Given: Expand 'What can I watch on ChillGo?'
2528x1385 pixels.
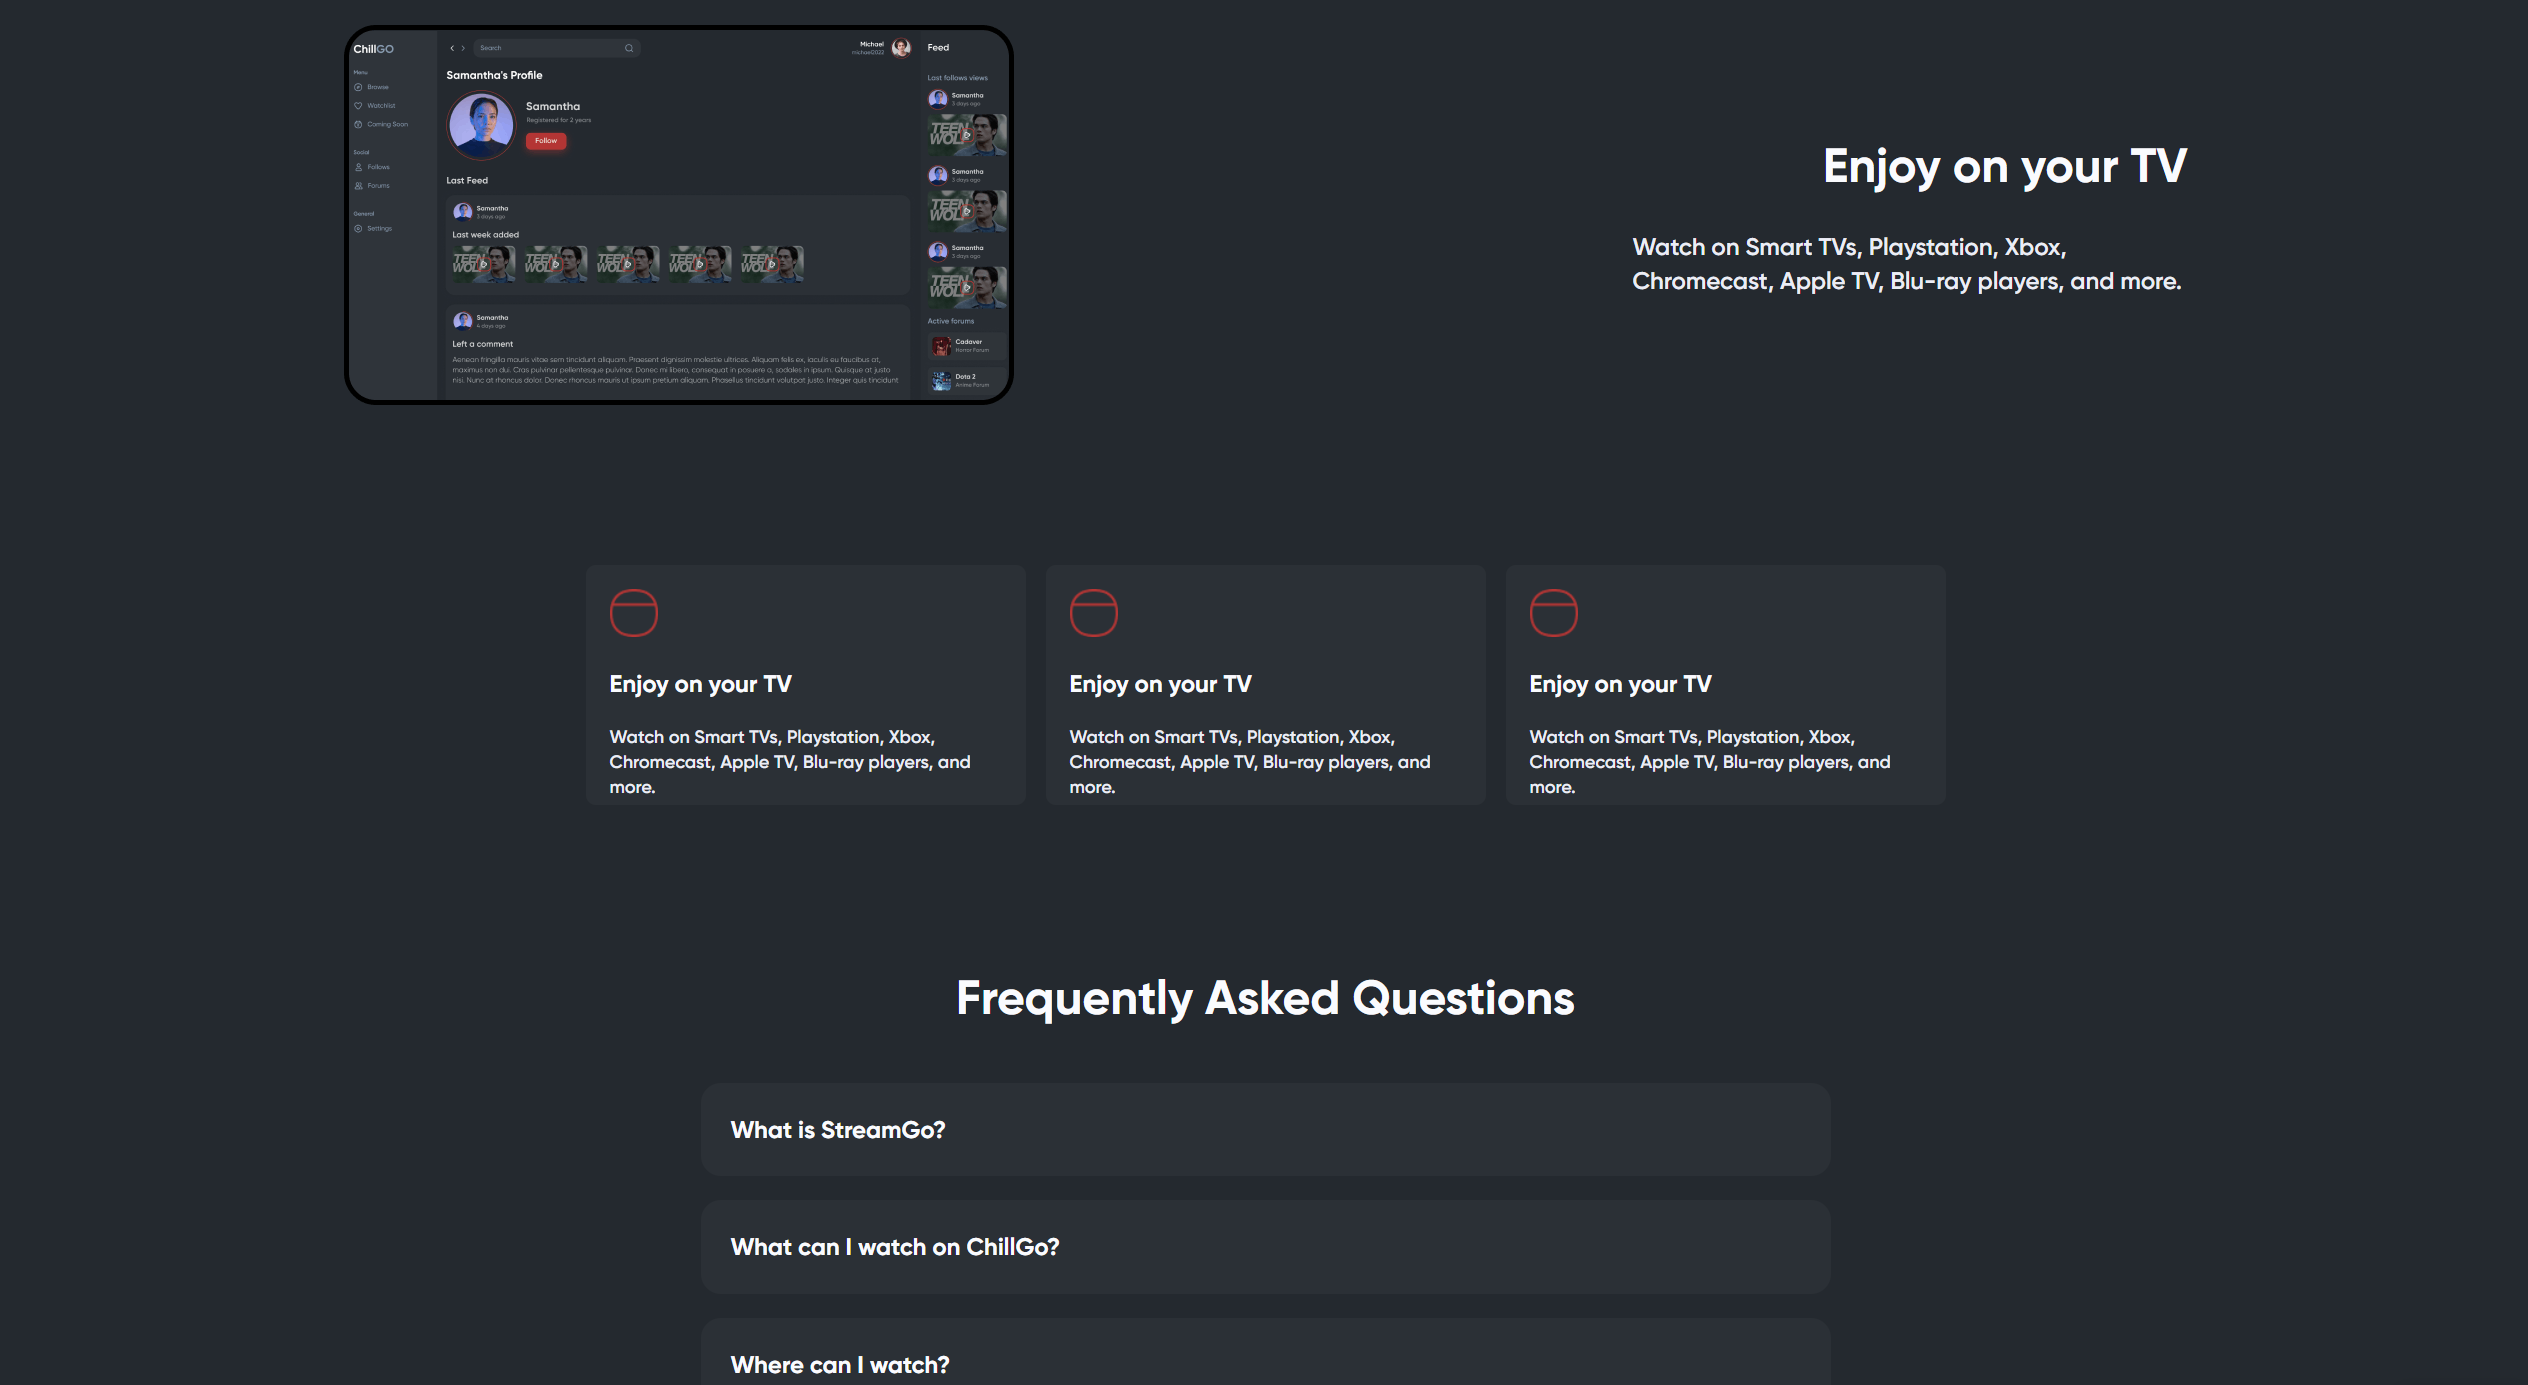Looking at the screenshot, I should point(1265,1247).
